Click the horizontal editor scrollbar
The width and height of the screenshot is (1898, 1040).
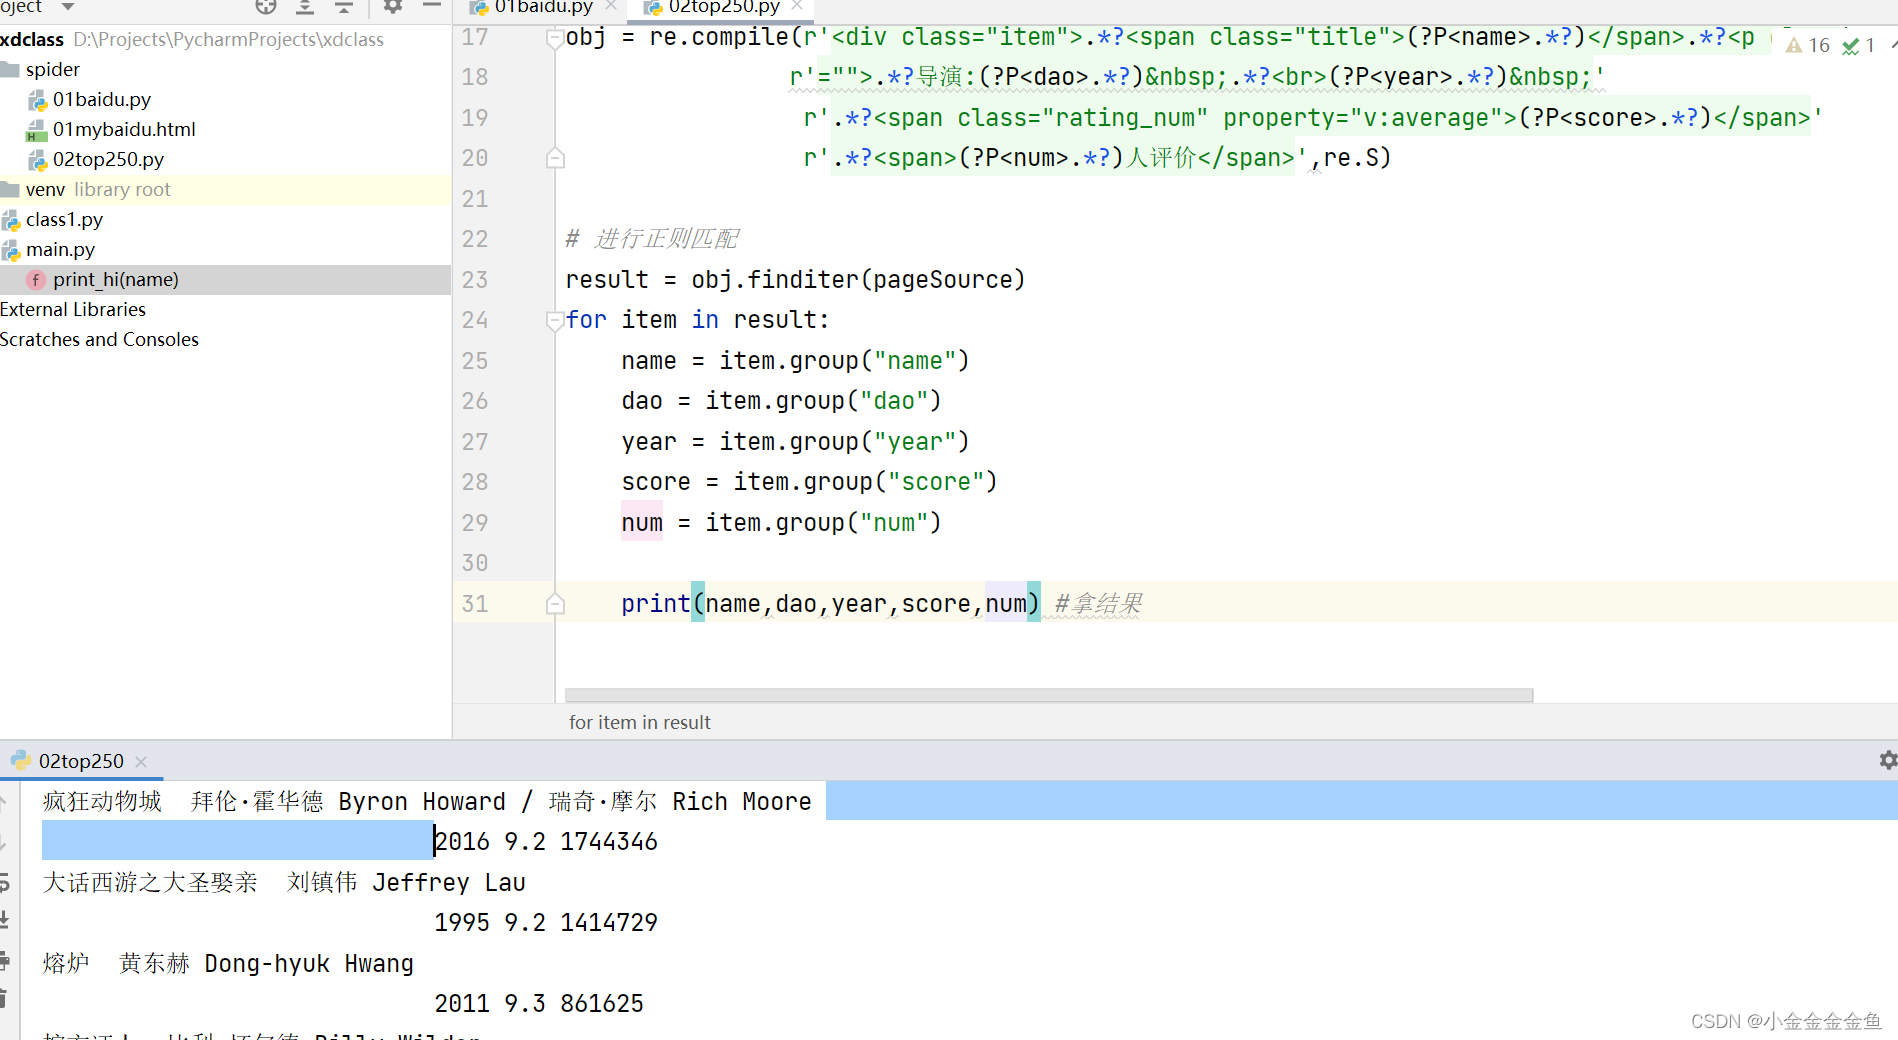click(1048, 694)
